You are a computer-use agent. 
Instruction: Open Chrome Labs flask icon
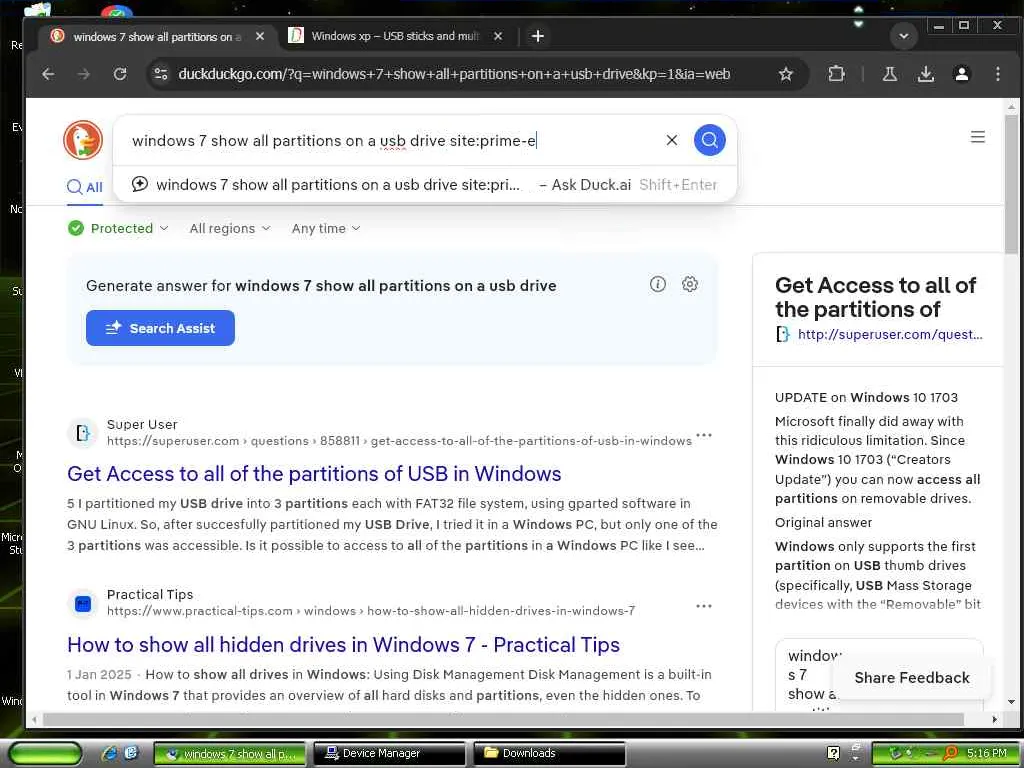click(x=889, y=74)
